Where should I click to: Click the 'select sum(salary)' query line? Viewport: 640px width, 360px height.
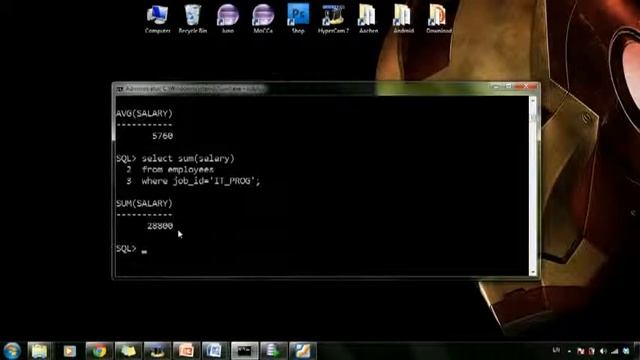point(188,158)
